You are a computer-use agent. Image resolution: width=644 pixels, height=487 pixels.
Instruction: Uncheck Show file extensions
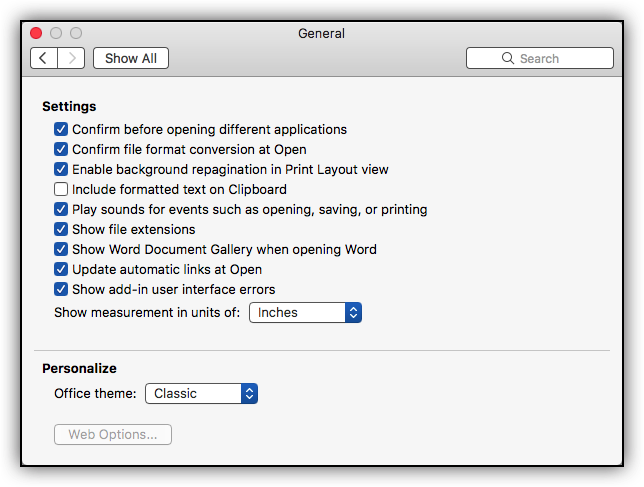coord(61,229)
